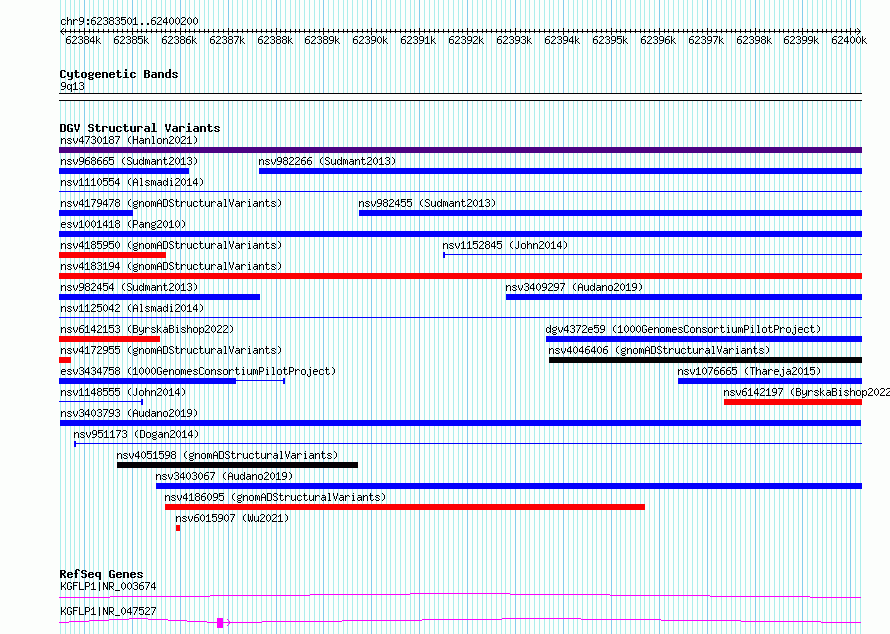Click nsv4183194 (gnomADStructuralVariants) label
This screenshot has width=890, height=634.
point(171,266)
